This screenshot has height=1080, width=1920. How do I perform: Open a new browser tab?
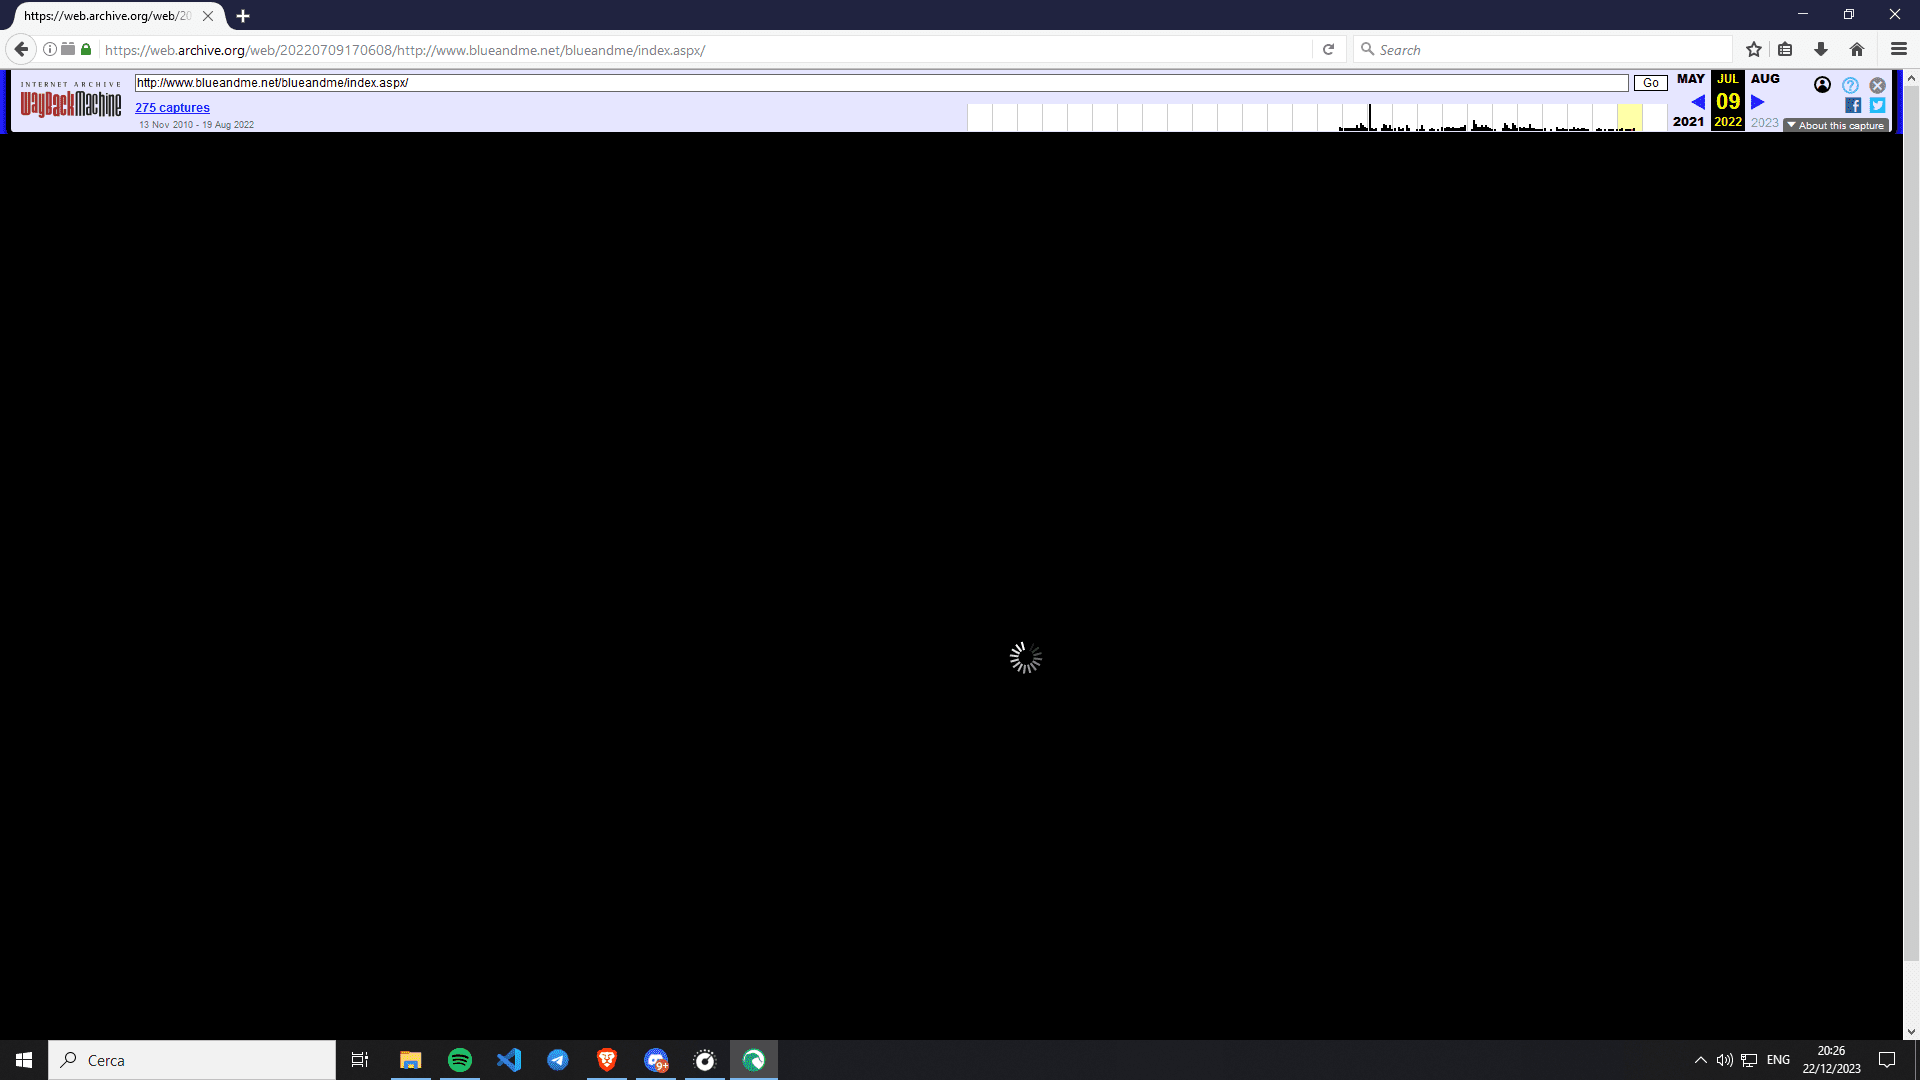coord(243,16)
